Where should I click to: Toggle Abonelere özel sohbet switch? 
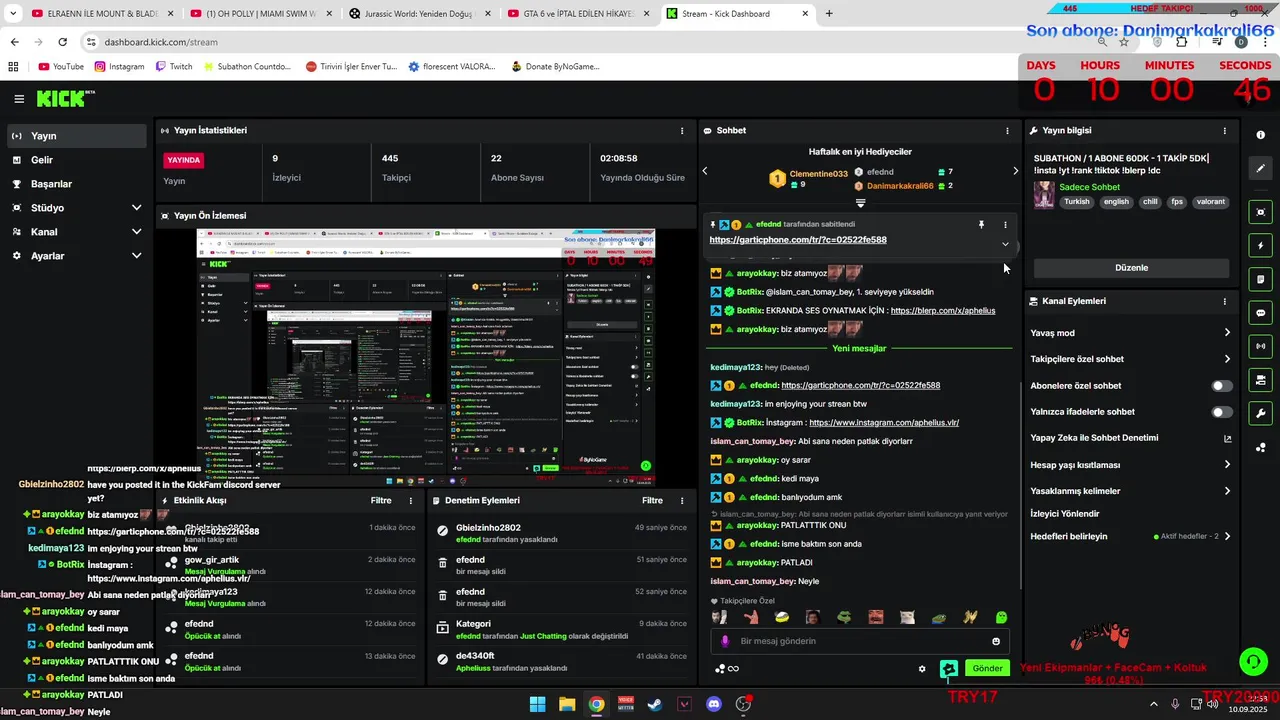point(1222,386)
